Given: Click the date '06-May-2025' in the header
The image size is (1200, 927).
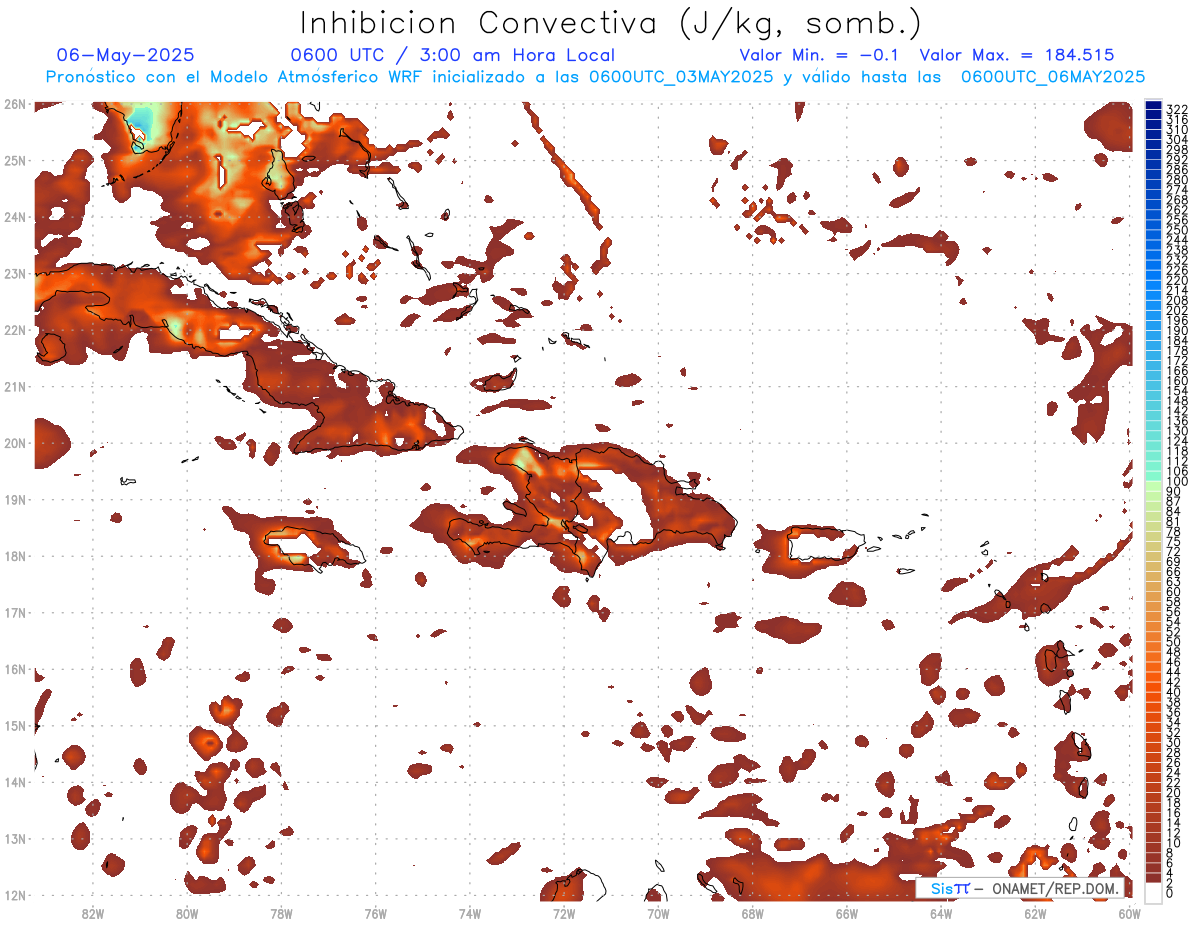Looking at the screenshot, I should pos(125,55).
